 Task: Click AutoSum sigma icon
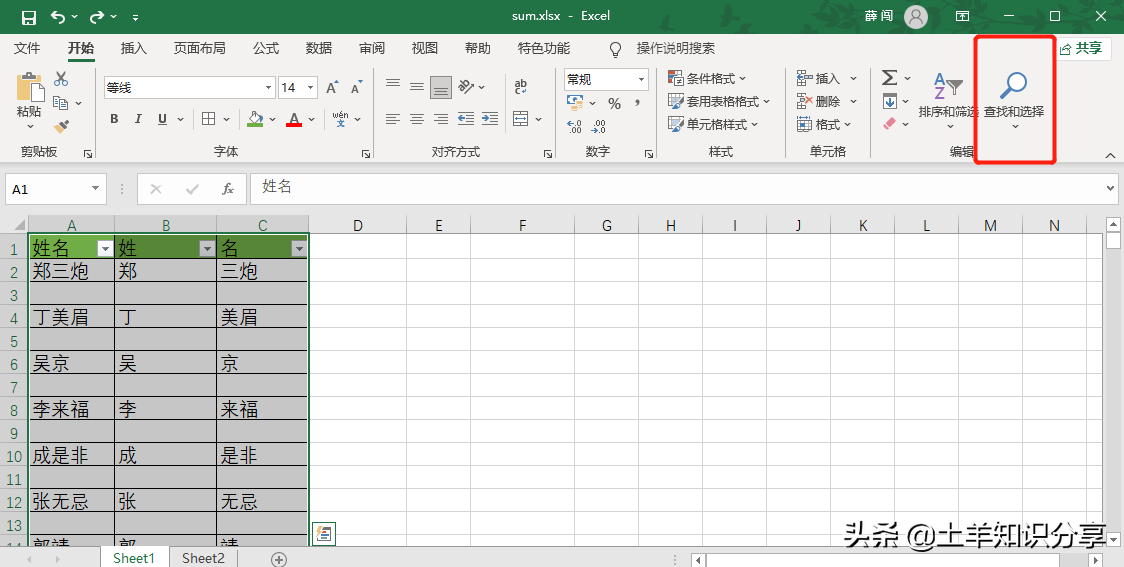click(889, 77)
